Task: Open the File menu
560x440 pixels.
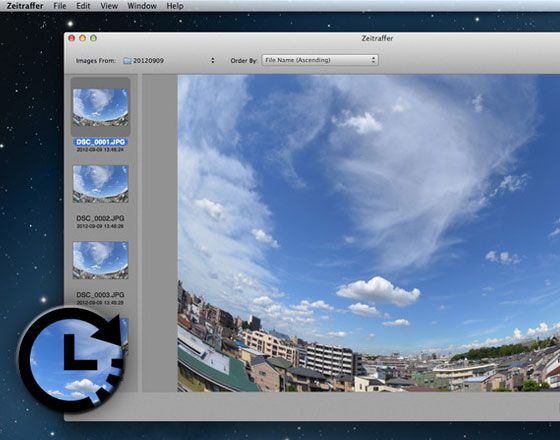Action: coord(60,6)
